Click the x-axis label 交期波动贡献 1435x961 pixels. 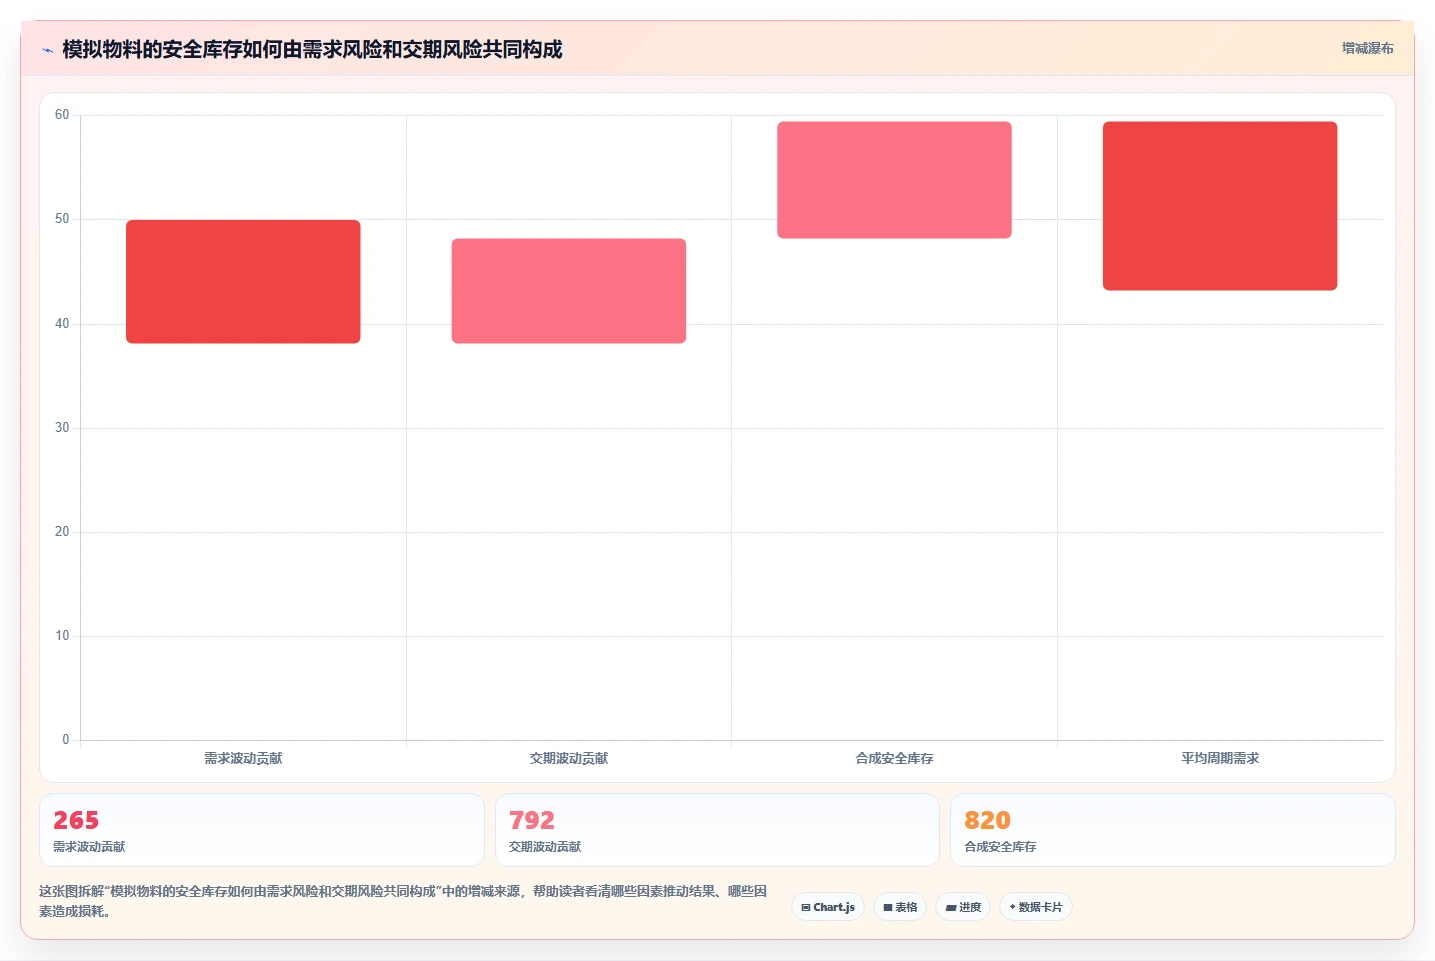pyautogui.click(x=569, y=758)
